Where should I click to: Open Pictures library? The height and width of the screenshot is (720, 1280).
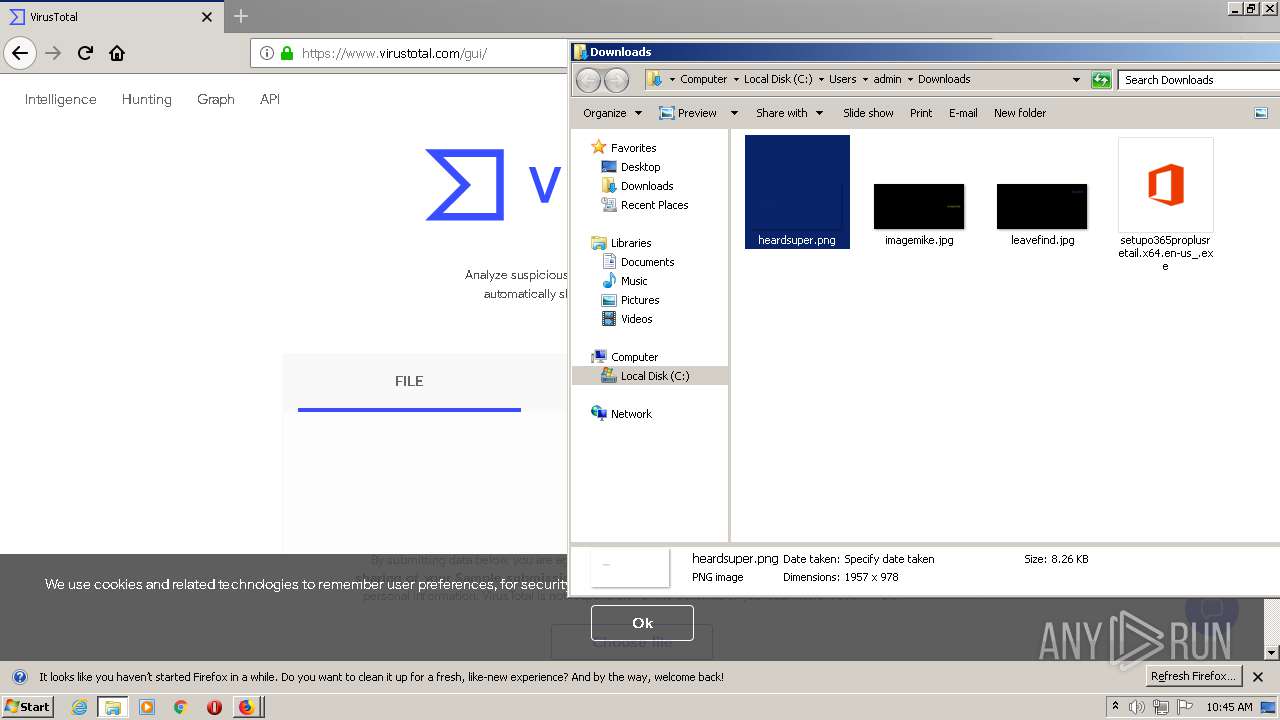pyautogui.click(x=640, y=300)
